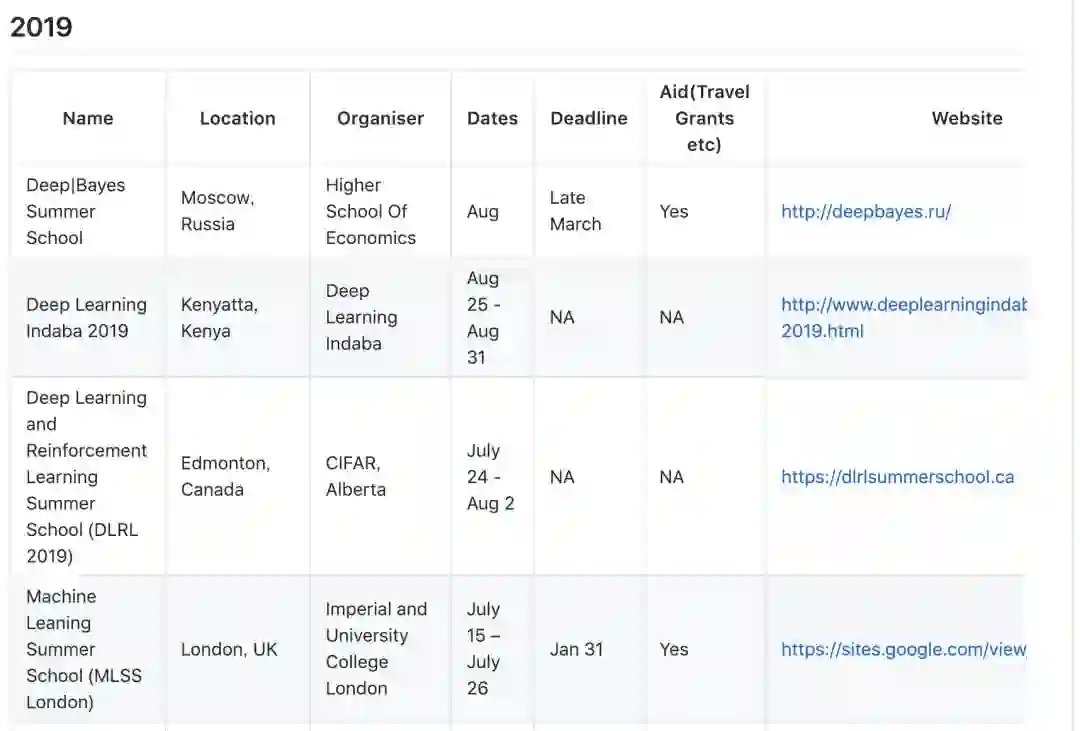This screenshot has width=1080, height=731.
Task: Click the Organiser column header
Action: (380, 118)
